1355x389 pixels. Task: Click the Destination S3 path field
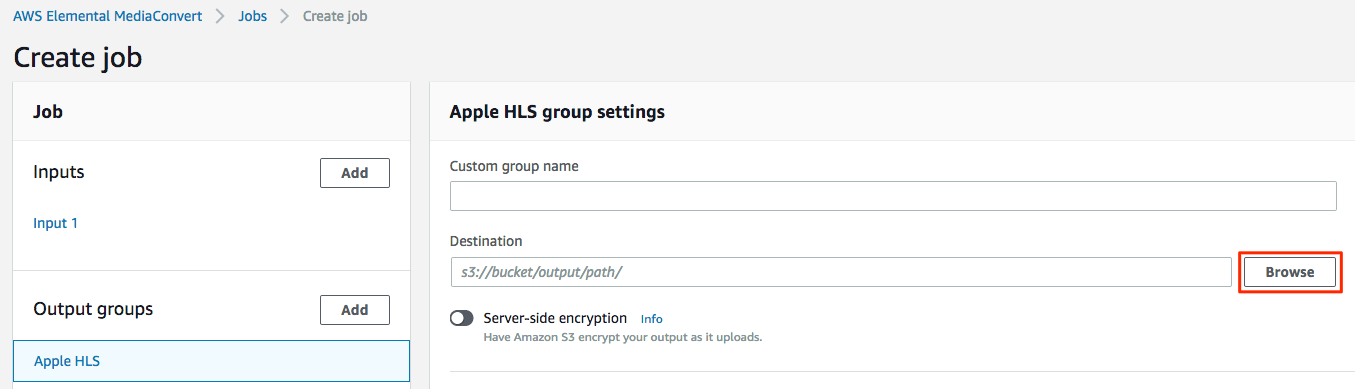(841, 272)
